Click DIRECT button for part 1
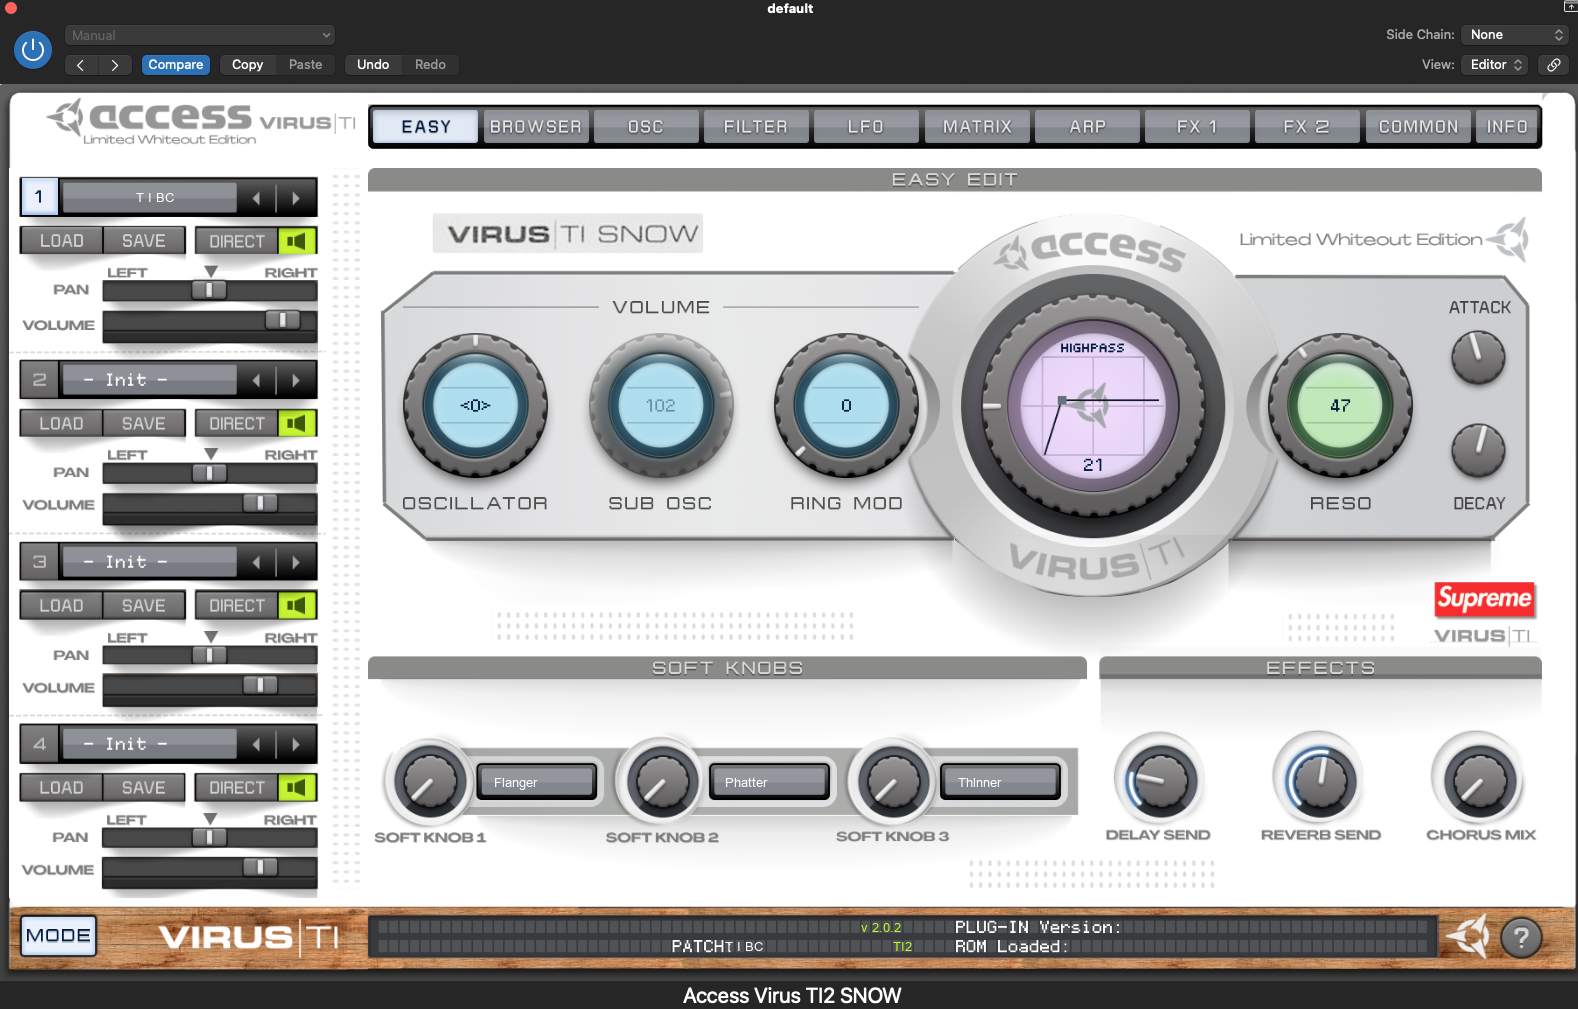This screenshot has width=1578, height=1009. (237, 241)
